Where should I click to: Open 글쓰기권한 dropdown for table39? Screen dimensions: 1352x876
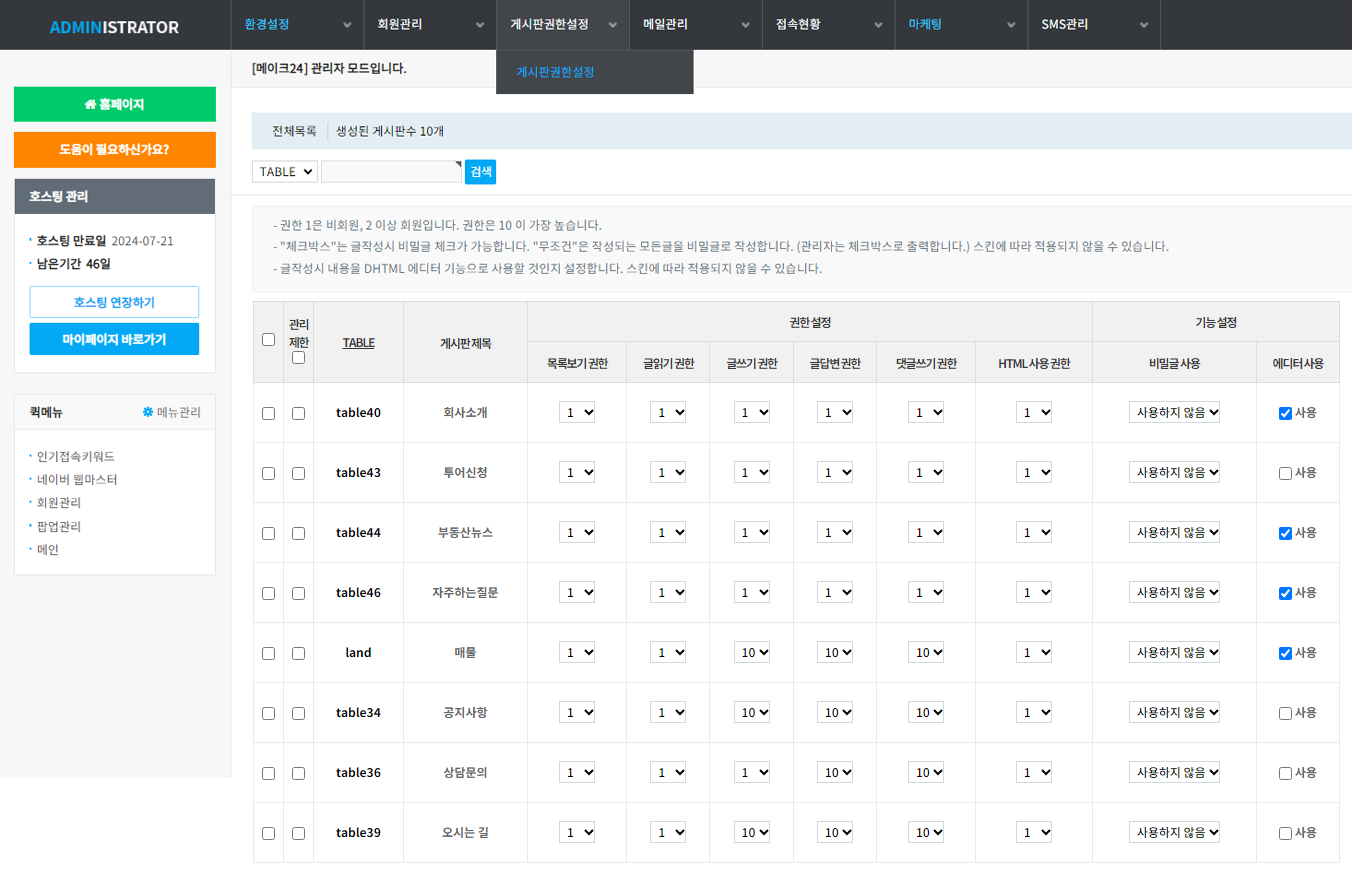(752, 832)
